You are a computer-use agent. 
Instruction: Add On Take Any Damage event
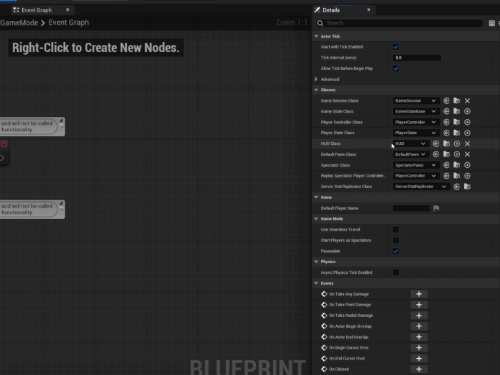[419, 294]
